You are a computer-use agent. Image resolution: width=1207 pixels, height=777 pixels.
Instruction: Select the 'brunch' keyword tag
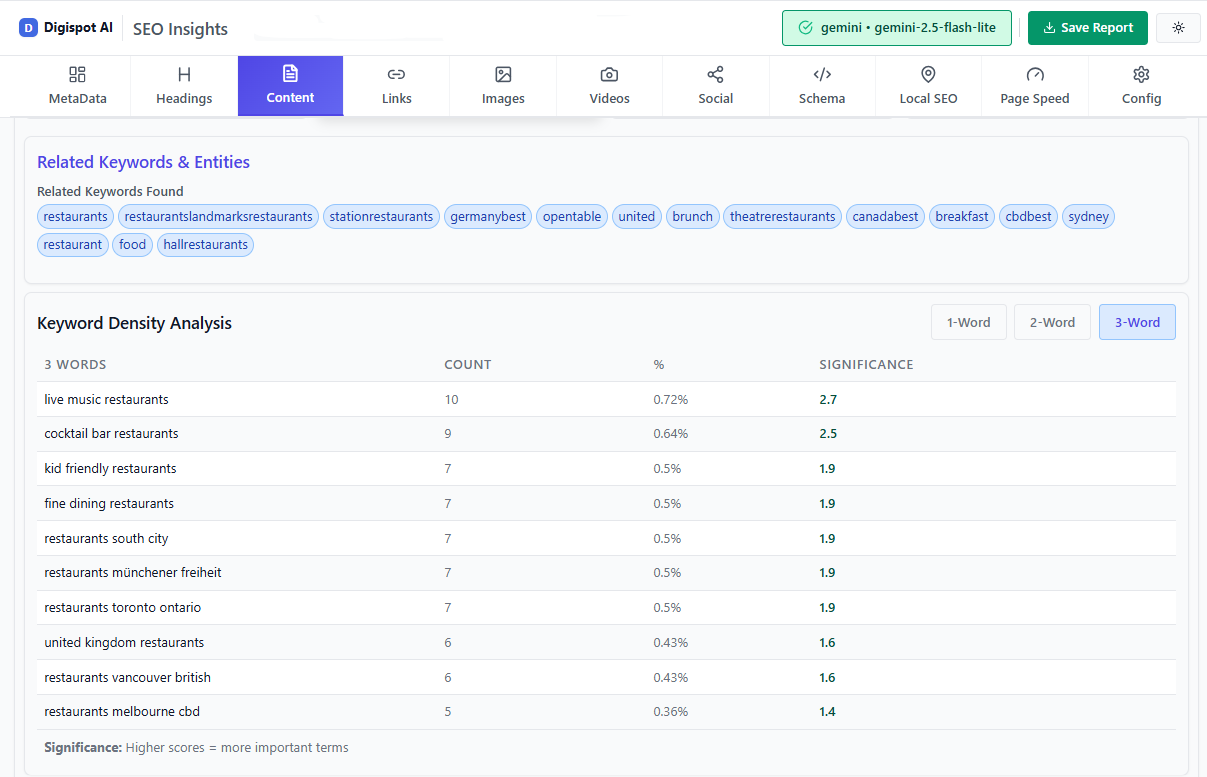click(x=692, y=216)
